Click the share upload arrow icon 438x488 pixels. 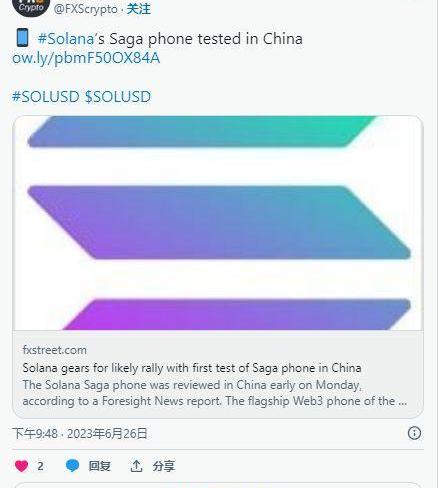[x=136, y=466]
